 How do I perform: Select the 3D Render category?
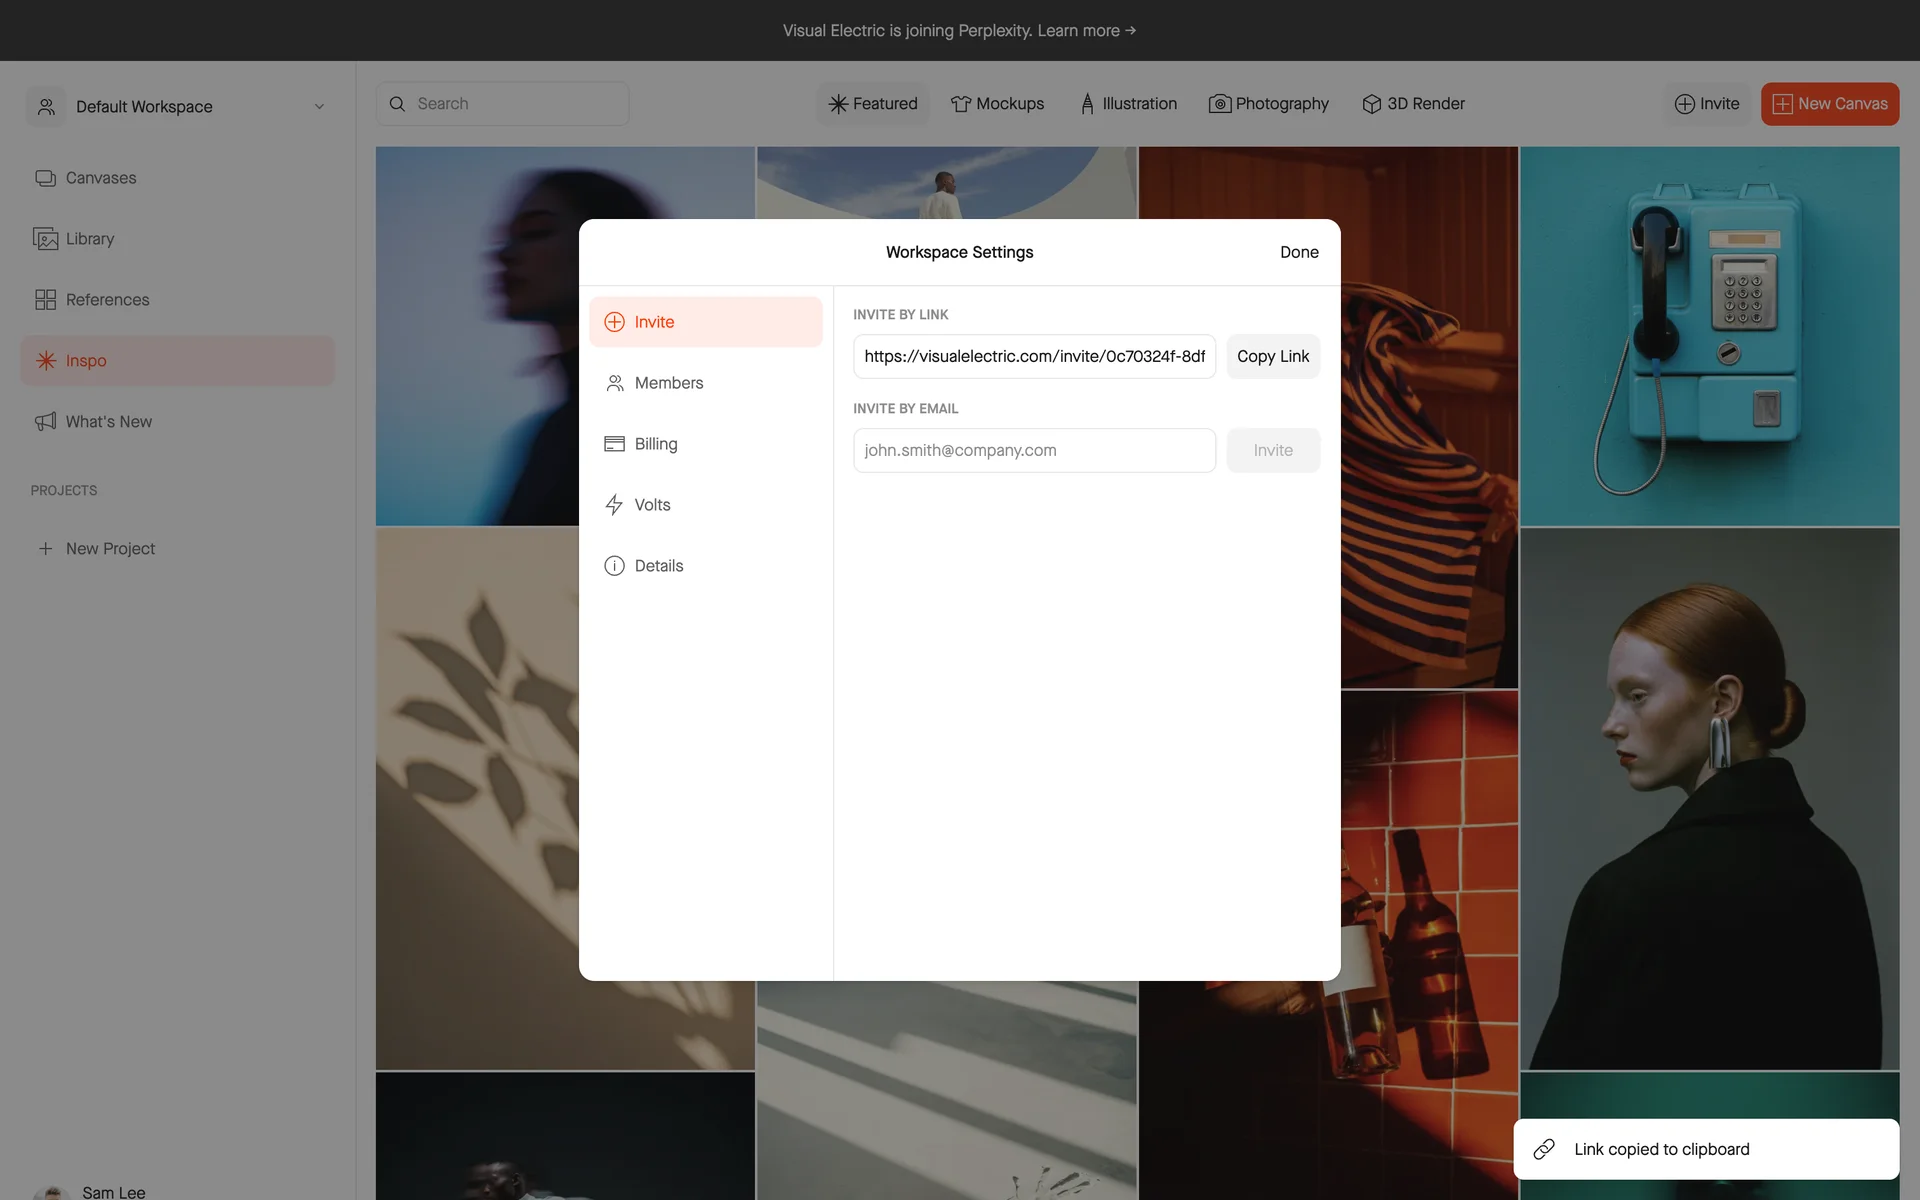(1413, 104)
